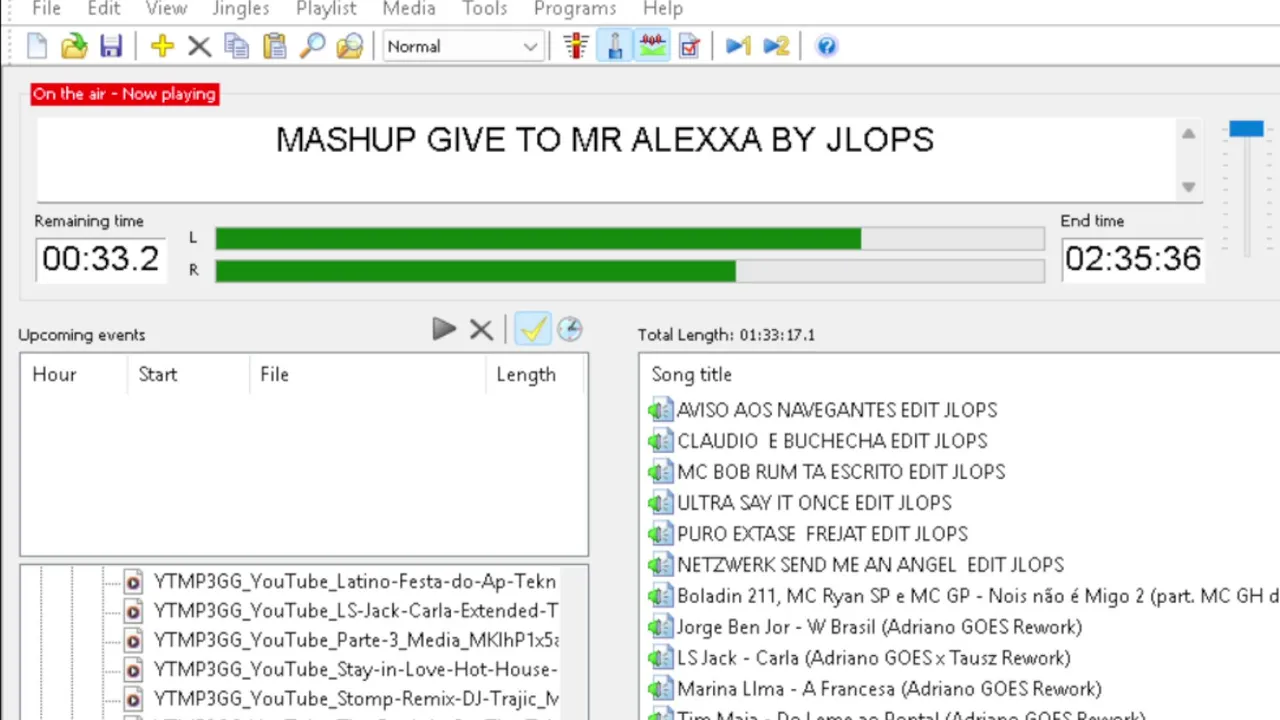Click the Song title column header
1280x720 pixels.
tap(692, 374)
